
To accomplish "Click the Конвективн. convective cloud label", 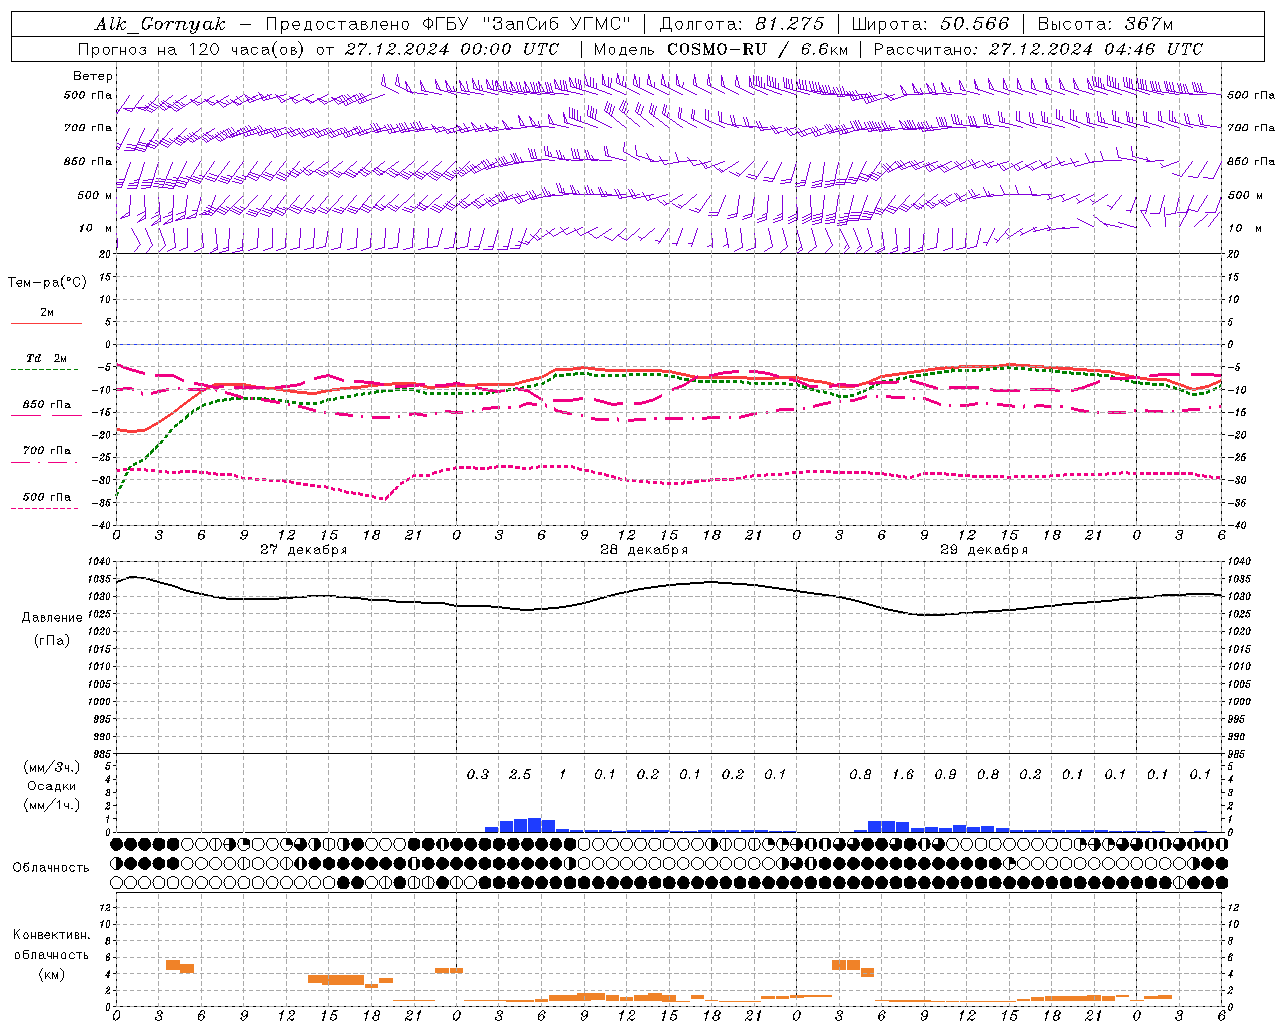I will click(x=52, y=935).
